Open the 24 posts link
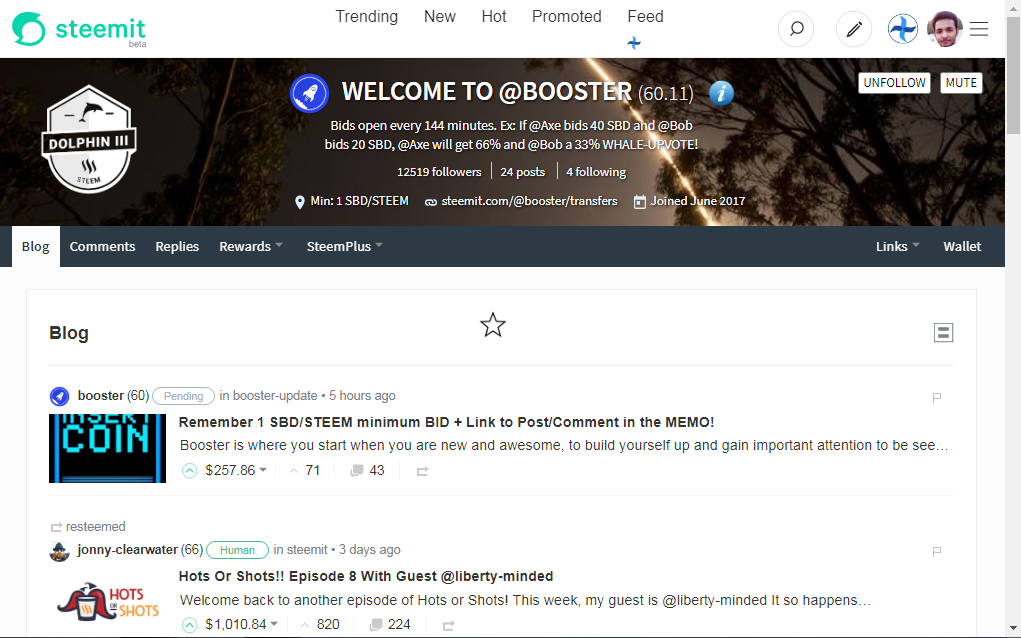This screenshot has width=1021, height=638. point(522,172)
